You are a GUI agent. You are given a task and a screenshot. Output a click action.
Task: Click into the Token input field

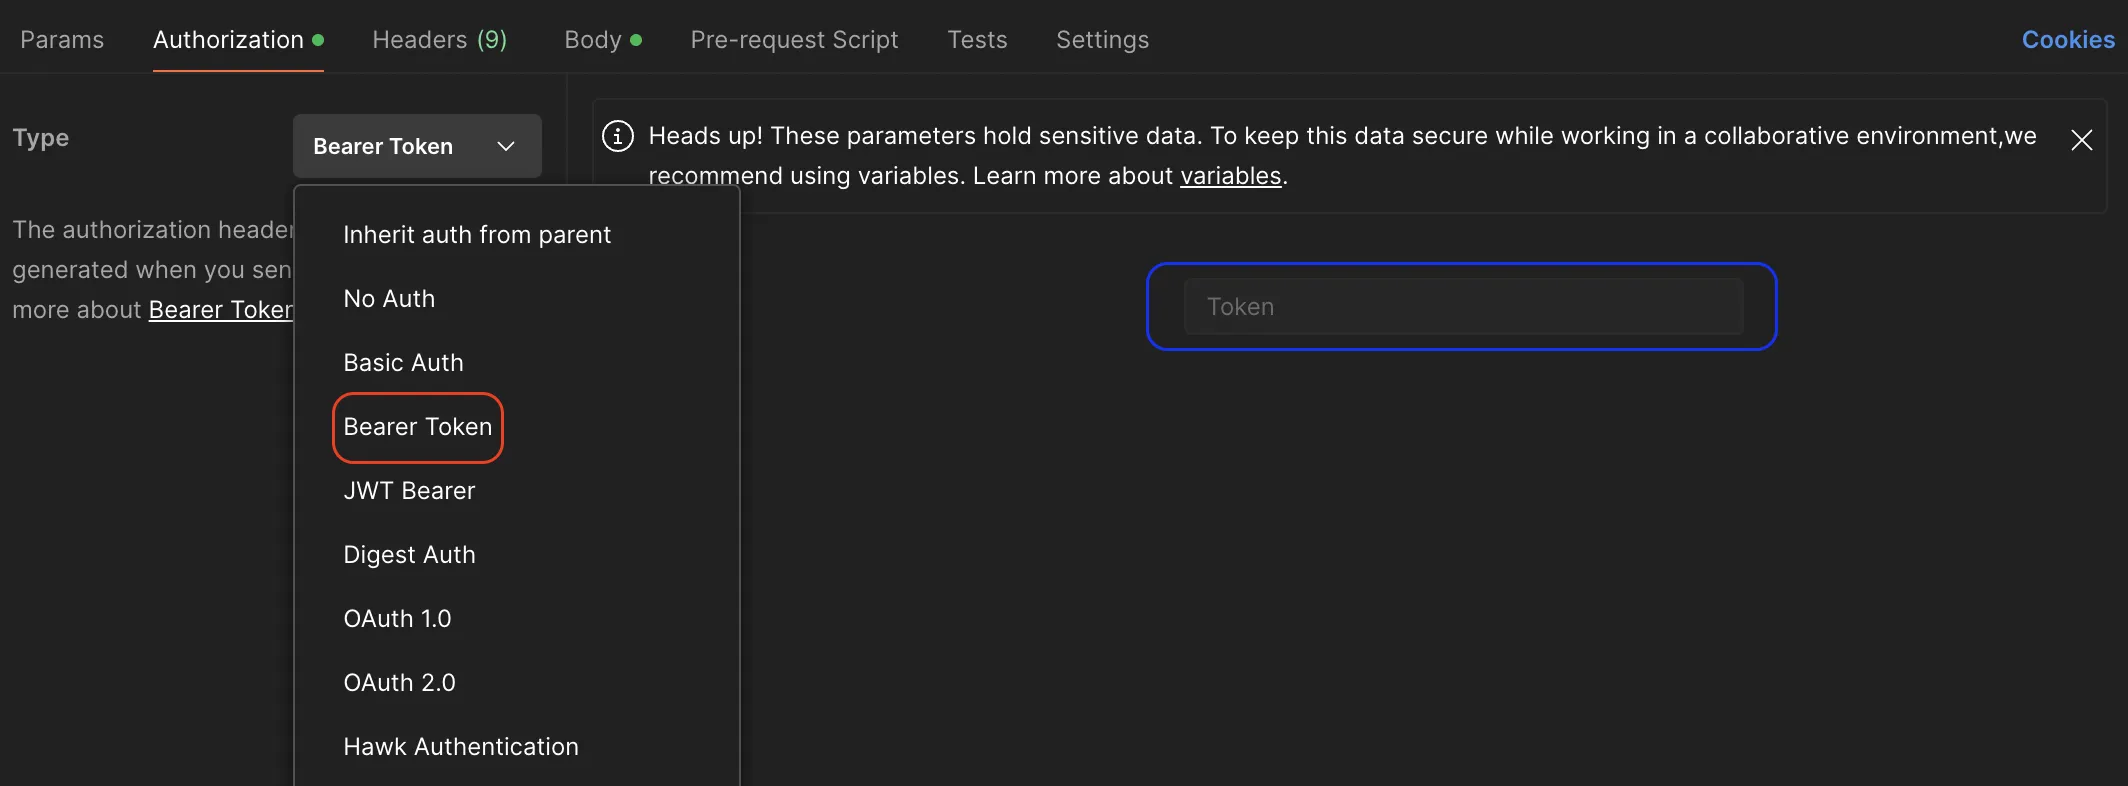click(1462, 307)
